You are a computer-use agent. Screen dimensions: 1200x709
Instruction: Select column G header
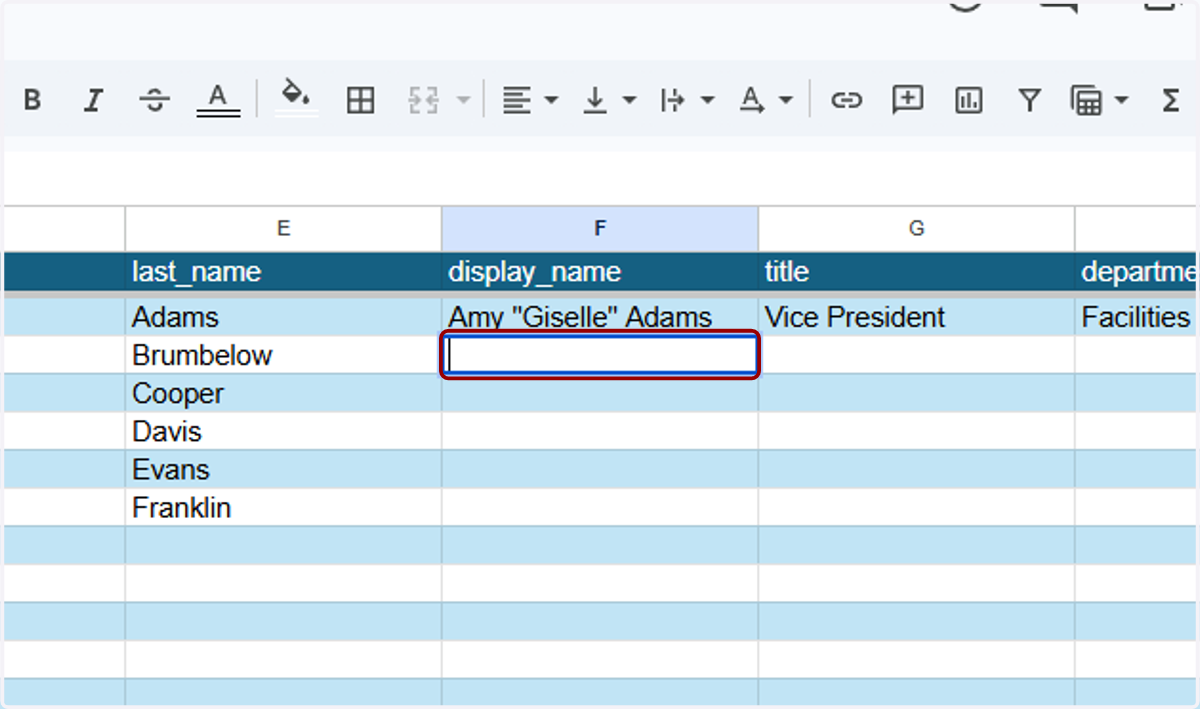point(916,229)
